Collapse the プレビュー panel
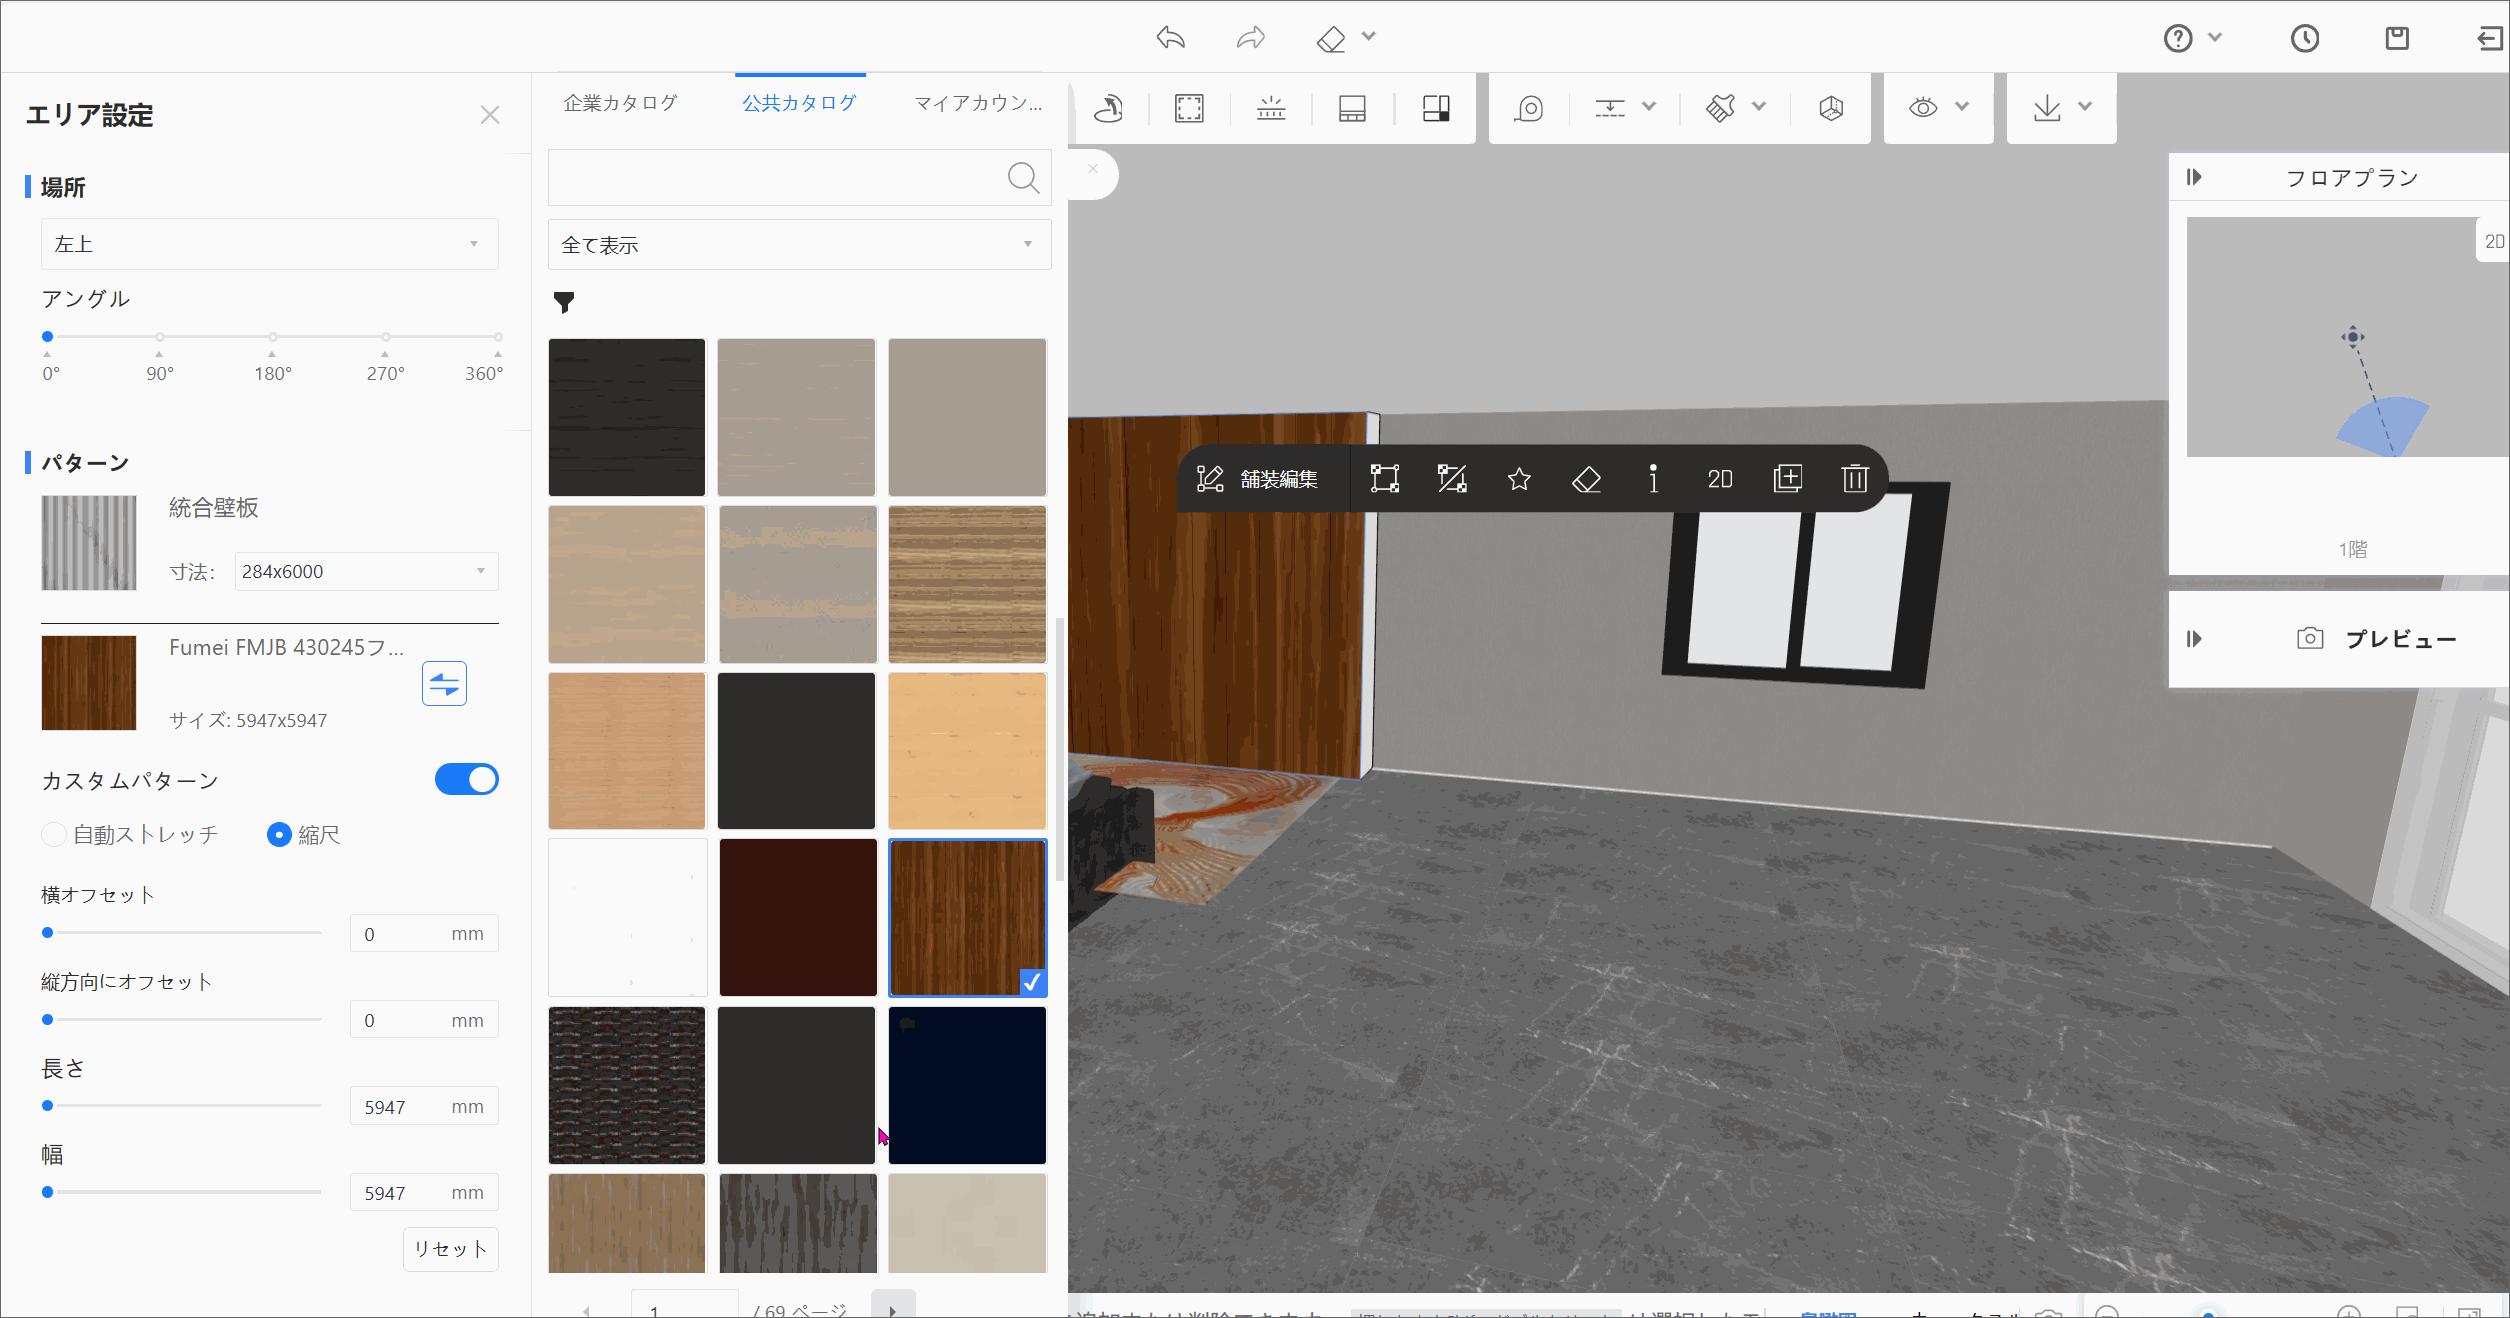Image resolution: width=2510 pixels, height=1318 pixels. (x=2194, y=639)
